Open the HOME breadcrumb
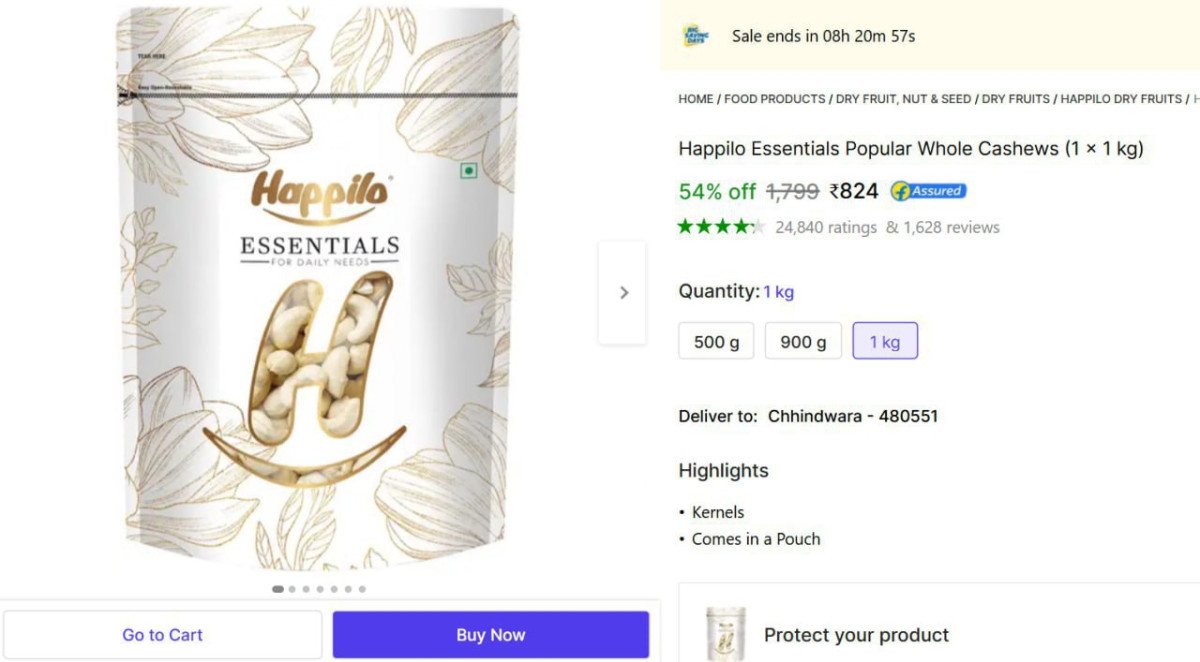This screenshot has height=662, width=1200. click(x=696, y=99)
